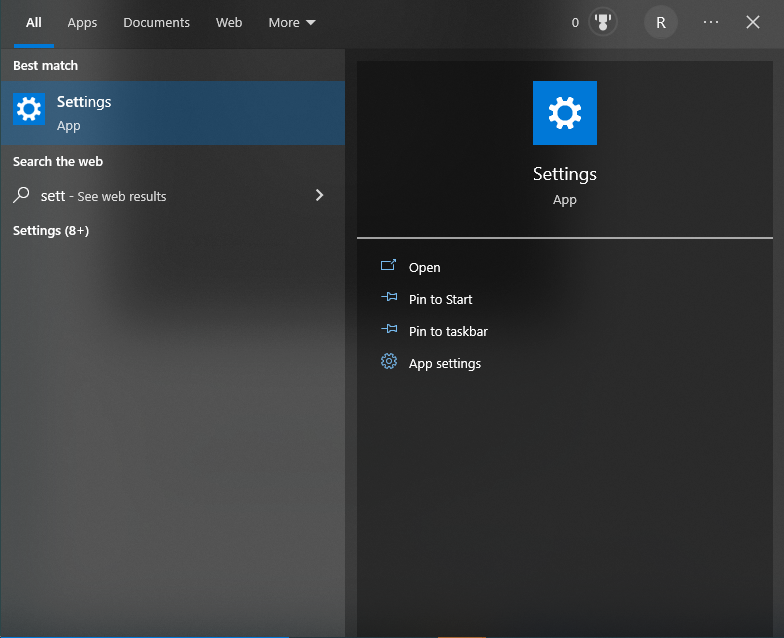Click the 'Best match' heading
This screenshot has height=638, width=784.
pos(46,66)
